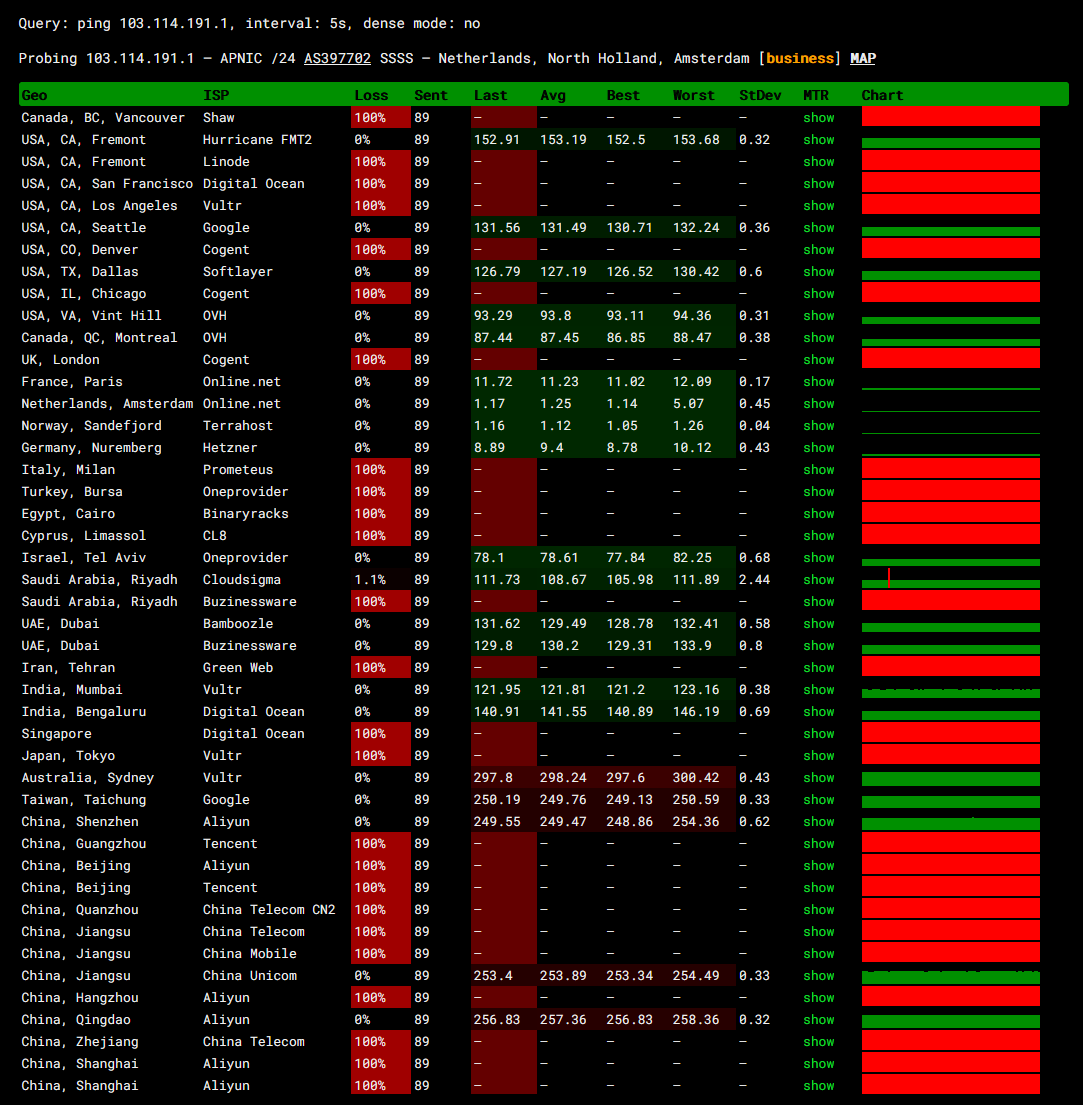This screenshot has height=1105, width=1083.
Task: Show MTR for Fremont Linode row
Action: click(x=818, y=161)
